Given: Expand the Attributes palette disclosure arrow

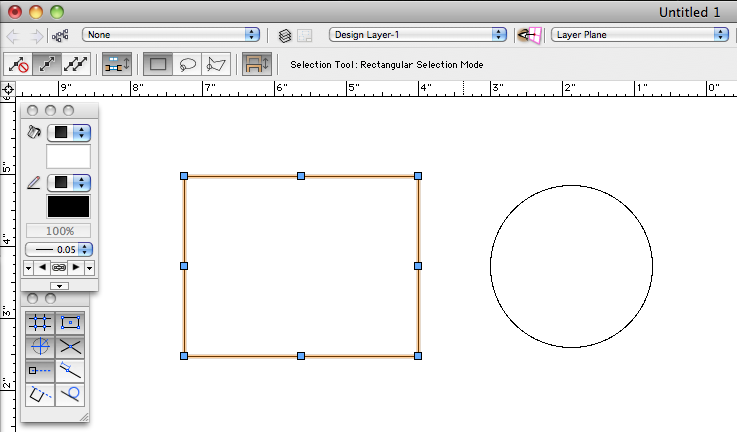Looking at the screenshot, I should (x=59, y=285).
